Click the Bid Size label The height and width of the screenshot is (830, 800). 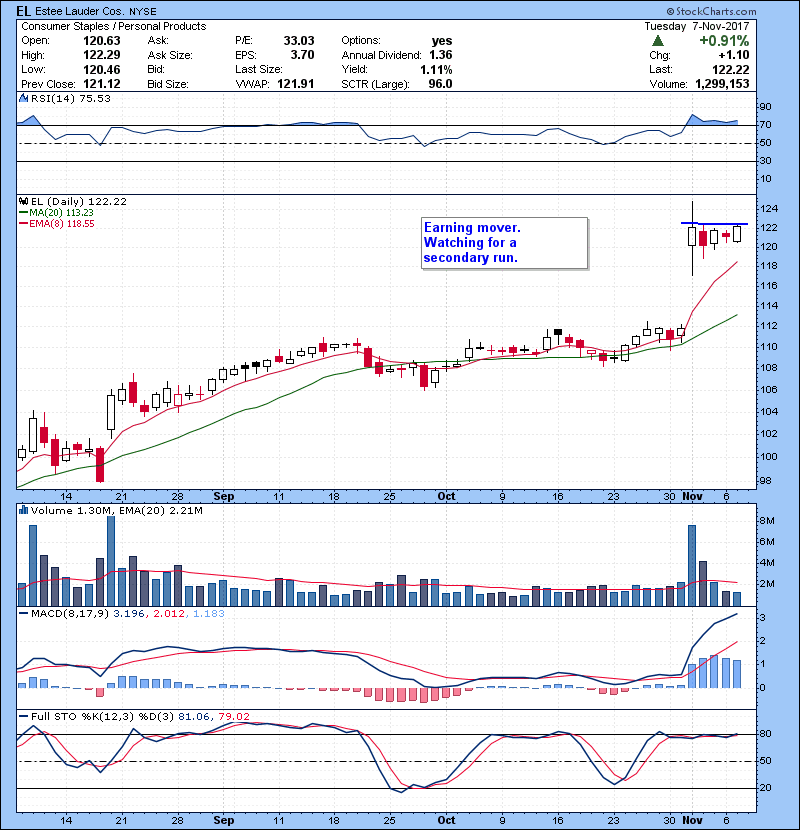(x=168, y=84)
